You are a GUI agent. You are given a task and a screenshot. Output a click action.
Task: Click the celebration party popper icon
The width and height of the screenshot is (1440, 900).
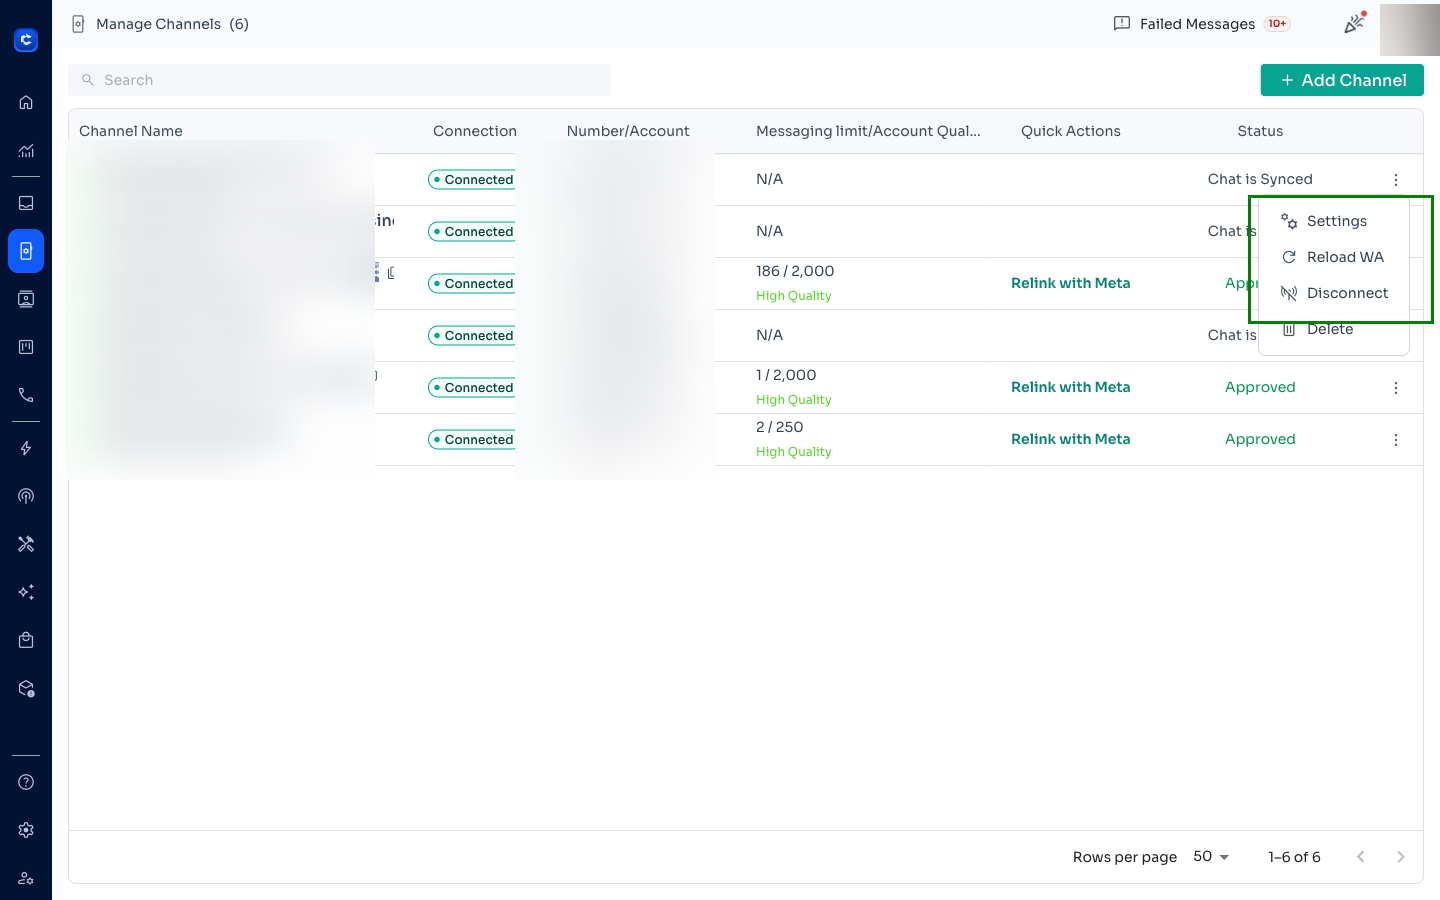pos(1354,23)
